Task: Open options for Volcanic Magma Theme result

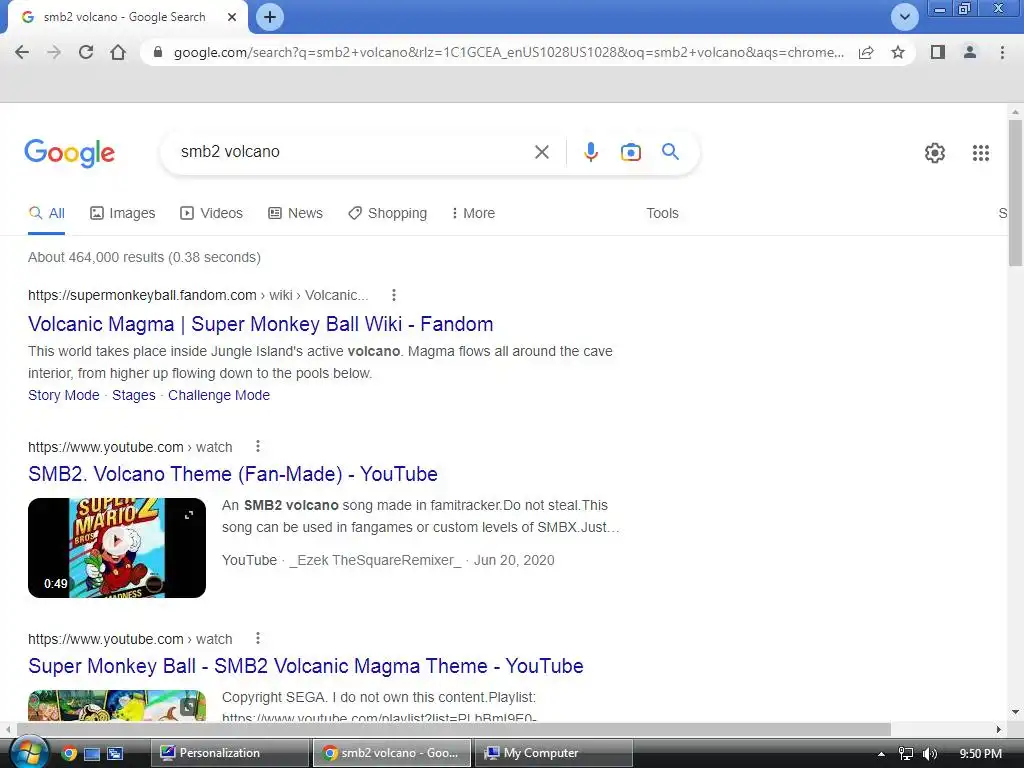Action: 258,639
